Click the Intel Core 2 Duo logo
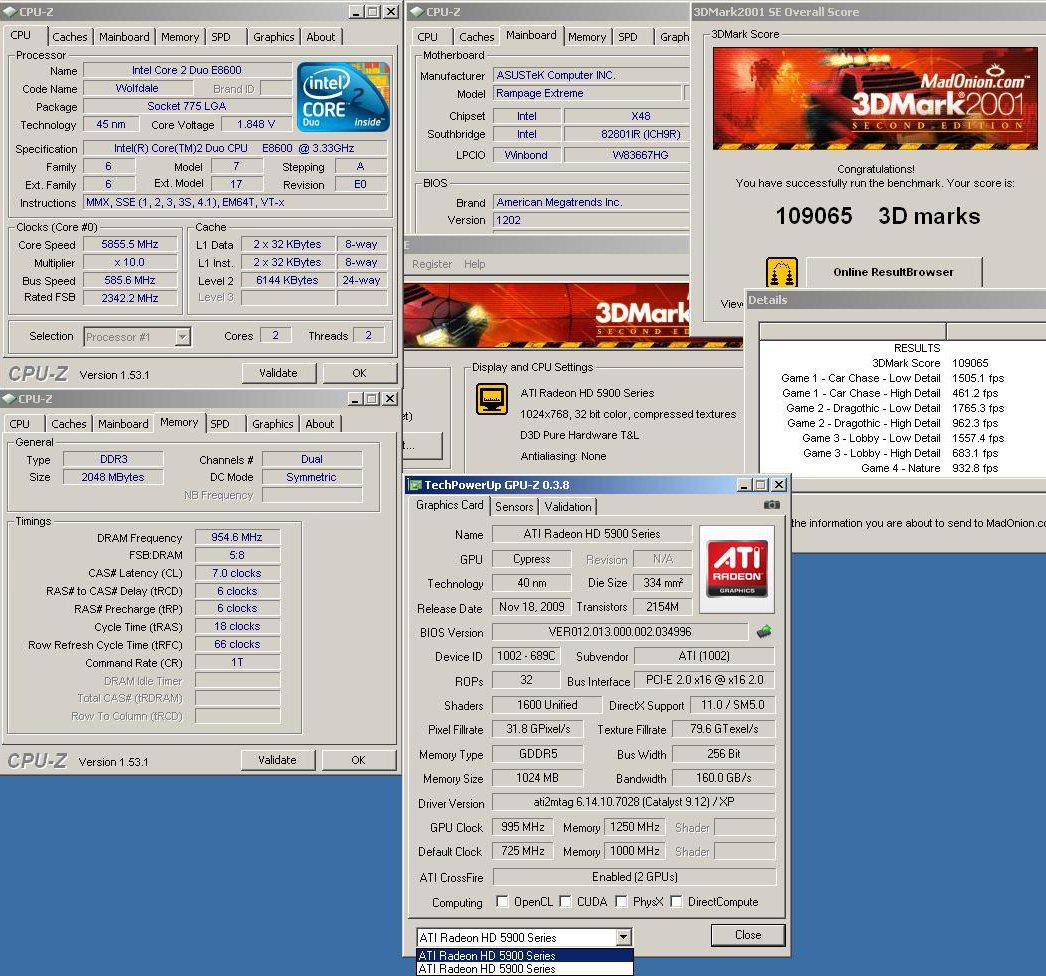Screen dimensions: 1046x976 (343, 96)
